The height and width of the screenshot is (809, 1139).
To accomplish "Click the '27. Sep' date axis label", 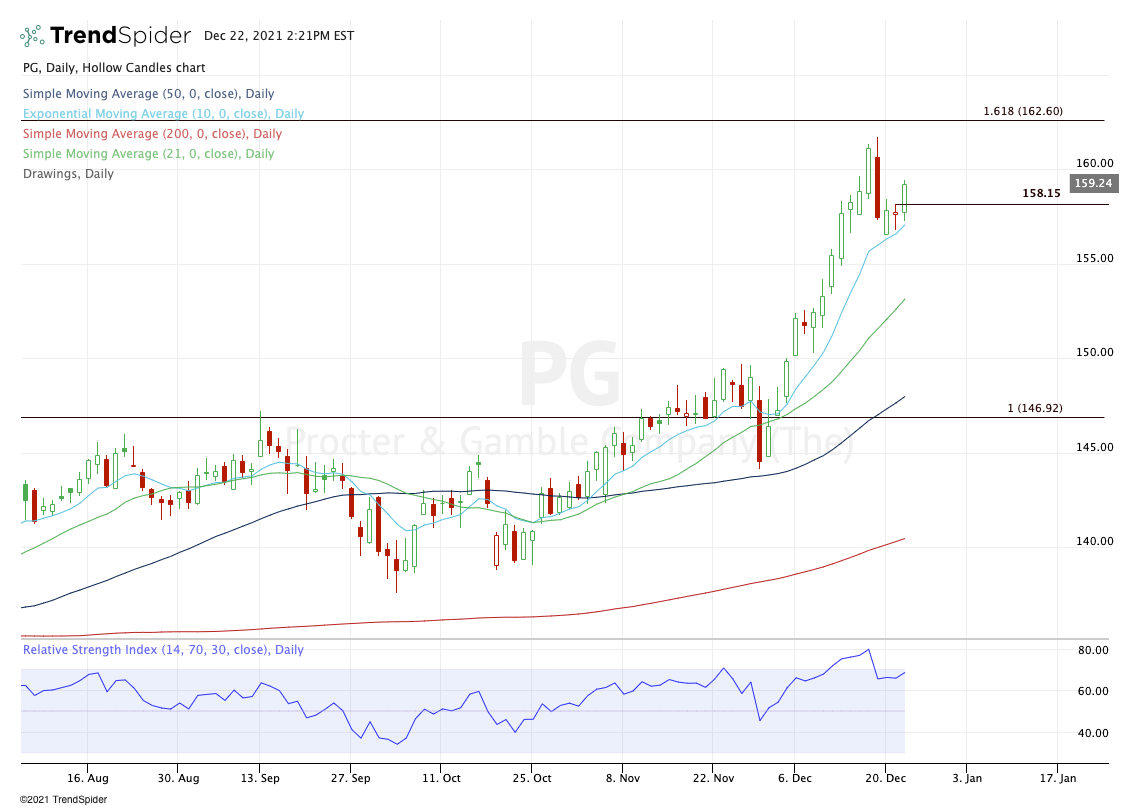I will coord(350,778).
